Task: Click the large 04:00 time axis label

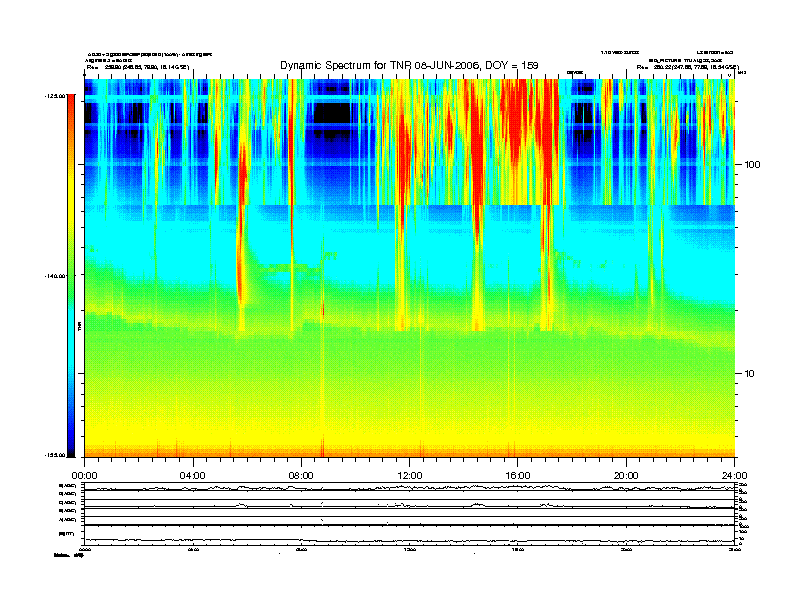Action: click(x=193, y=475)
